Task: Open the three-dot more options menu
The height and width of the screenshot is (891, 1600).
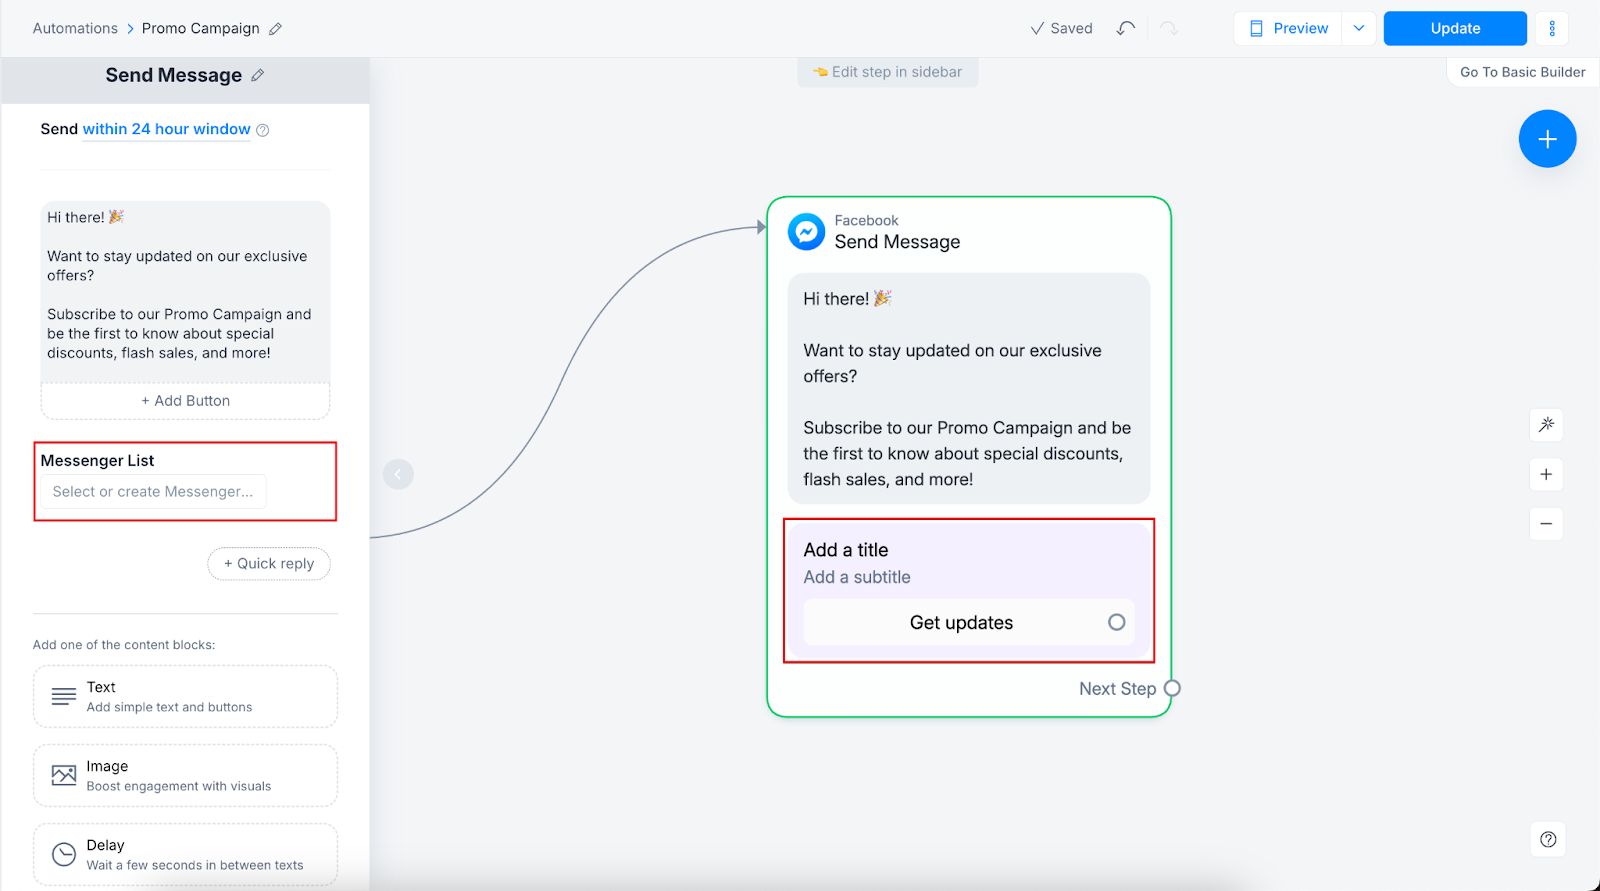Action: click(1552, 28)
